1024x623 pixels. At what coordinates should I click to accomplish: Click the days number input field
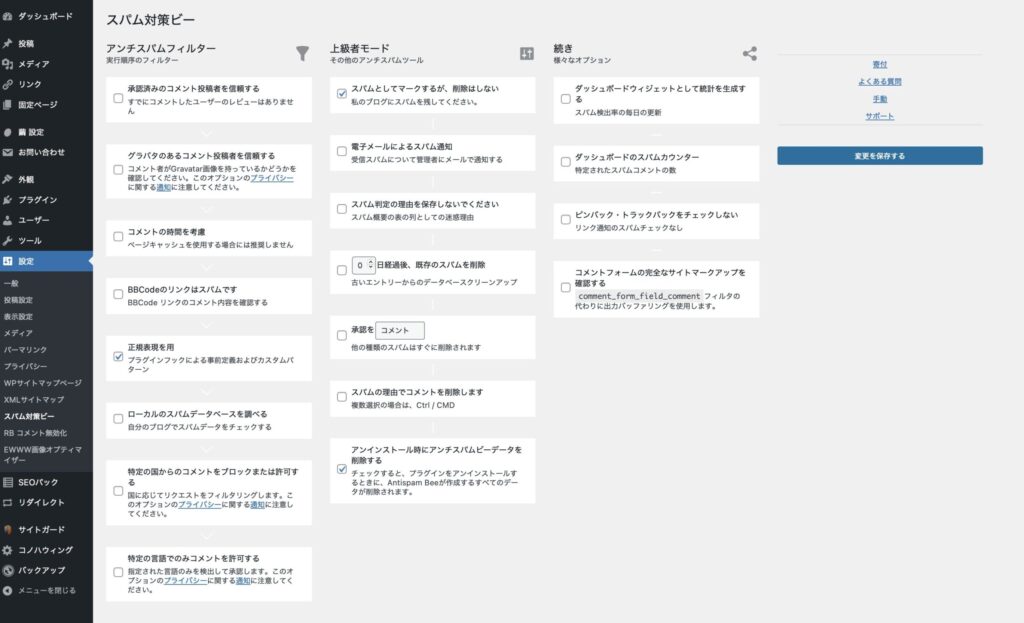point(360,265)
